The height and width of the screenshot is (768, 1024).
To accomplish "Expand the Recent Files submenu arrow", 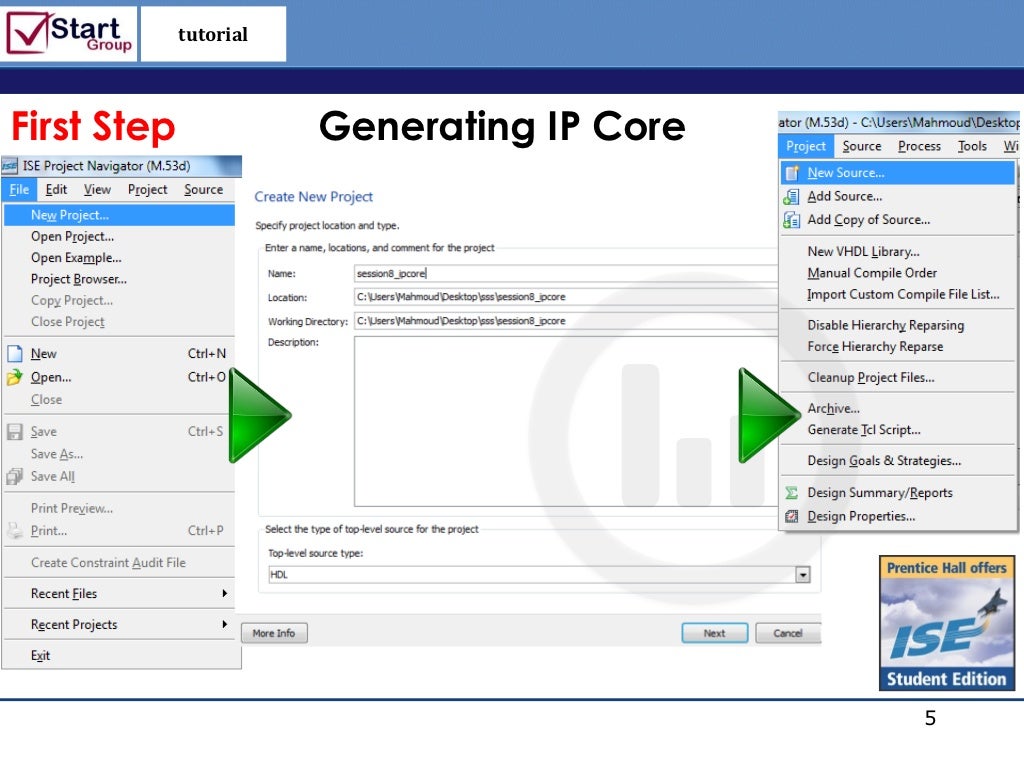I will pos(224,594).
